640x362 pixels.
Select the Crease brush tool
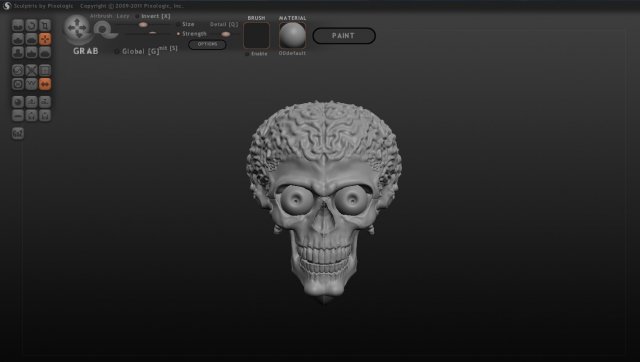tap(18, 25)
